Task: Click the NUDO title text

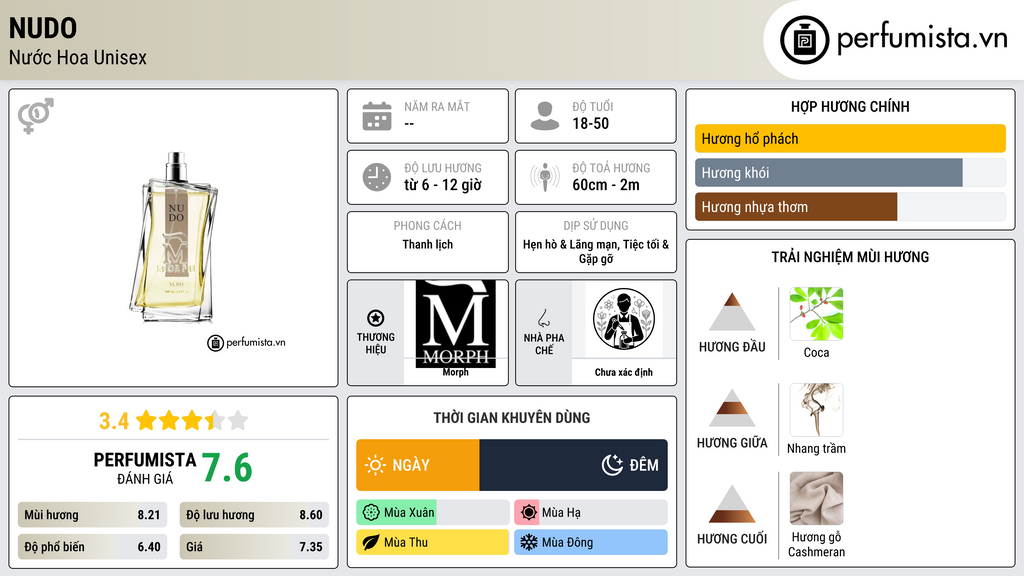Action: pyautogui.click(x=43, y=28)
